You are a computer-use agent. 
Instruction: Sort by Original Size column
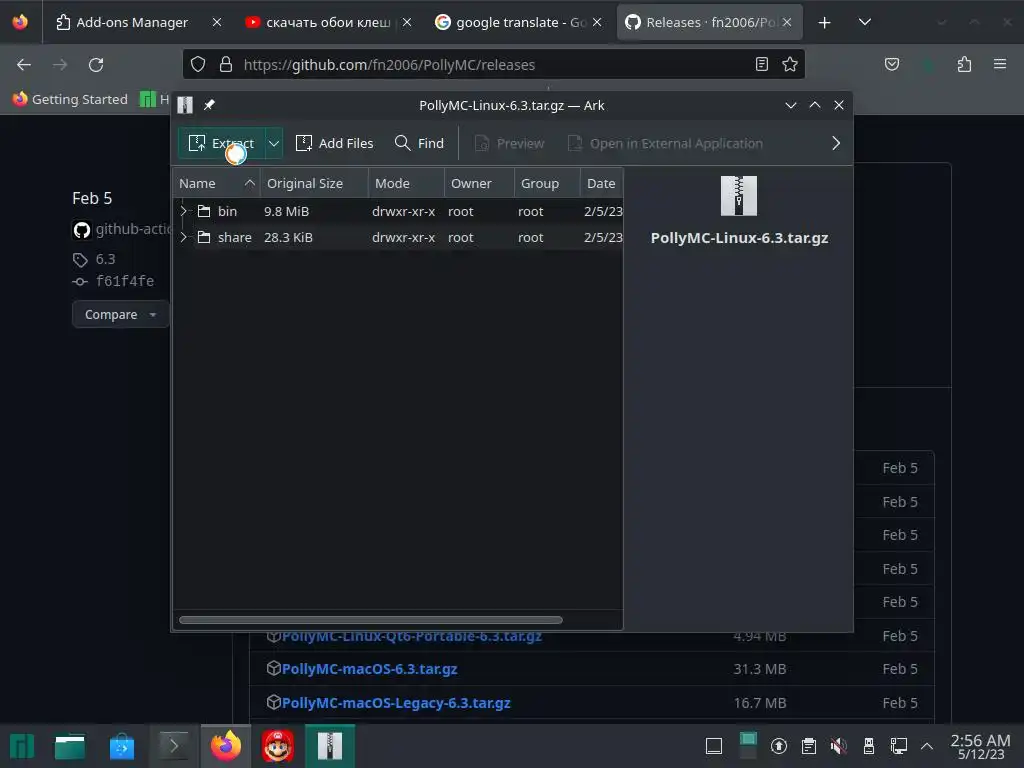pos(314,184)
